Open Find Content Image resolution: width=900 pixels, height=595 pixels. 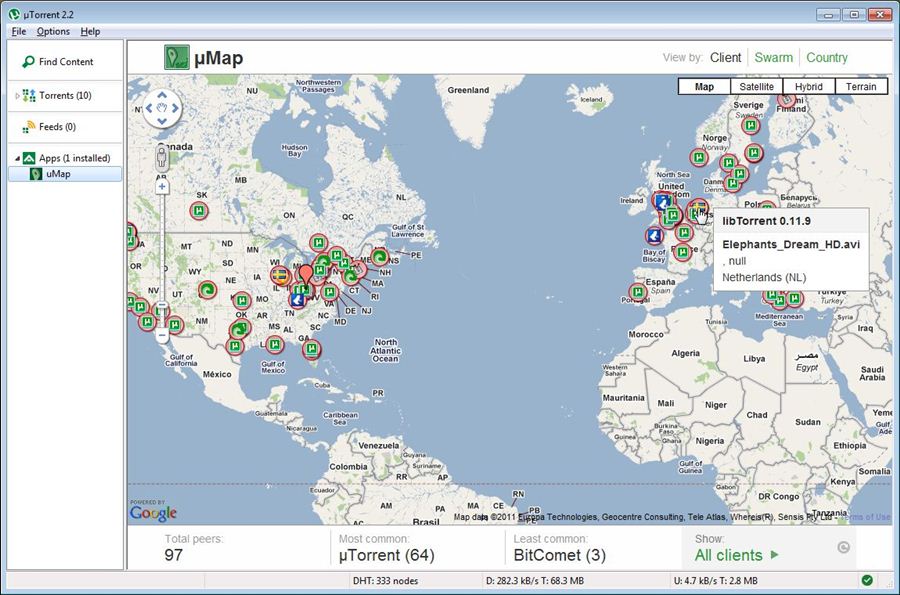click(65, 61)
